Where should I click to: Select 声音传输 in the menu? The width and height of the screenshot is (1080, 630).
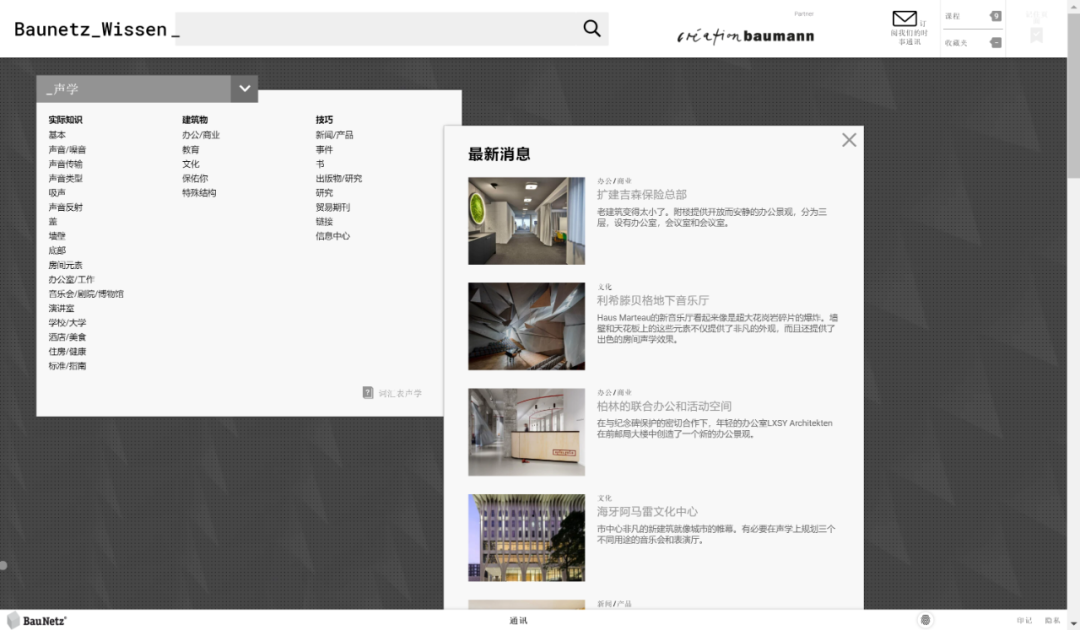click(x=65, y=164)
